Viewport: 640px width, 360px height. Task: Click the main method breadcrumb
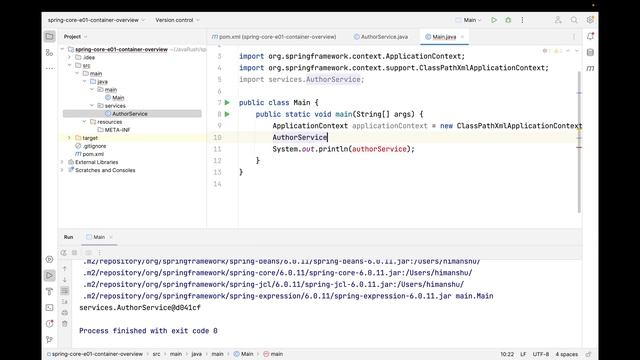tap(273, 354)
